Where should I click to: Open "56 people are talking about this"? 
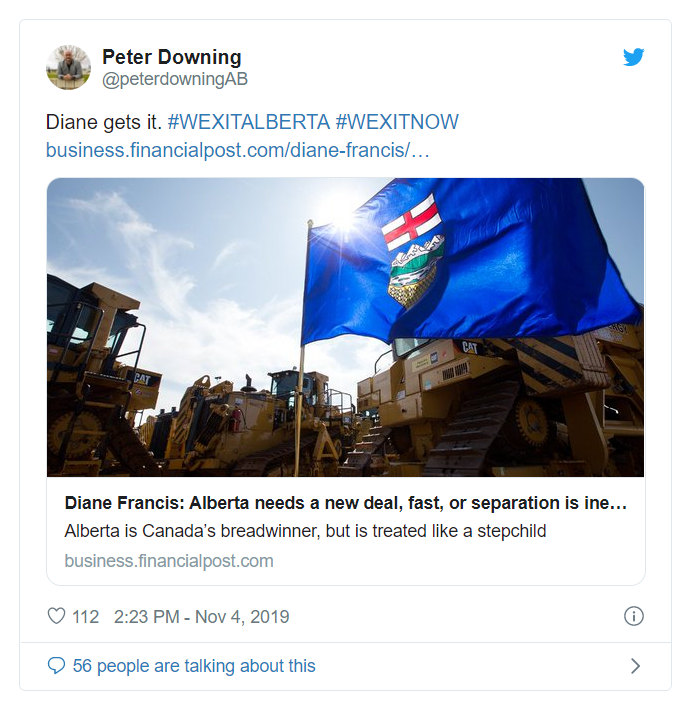pyautogui.click(x=194, y=666)
